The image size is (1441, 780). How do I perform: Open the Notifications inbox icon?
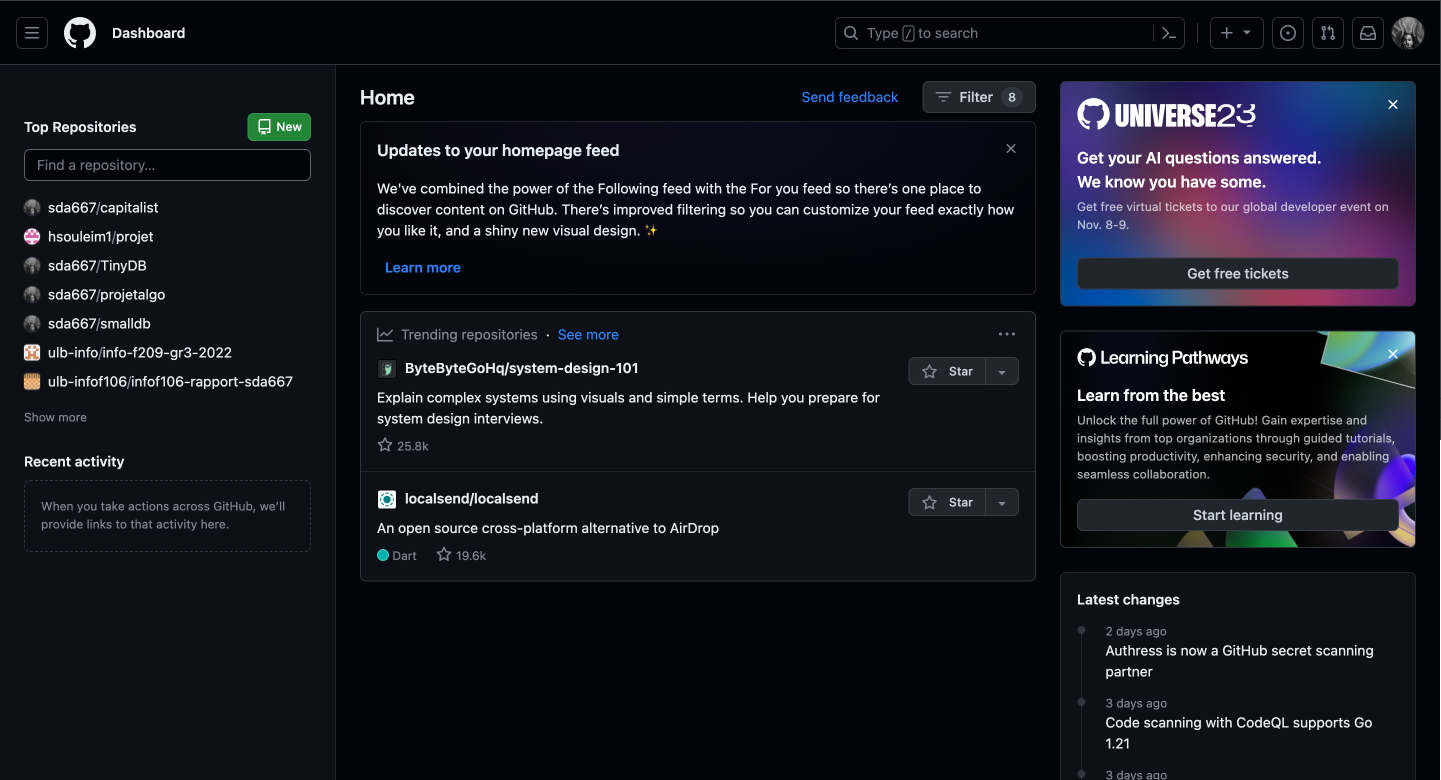(x=1368, y=33)
